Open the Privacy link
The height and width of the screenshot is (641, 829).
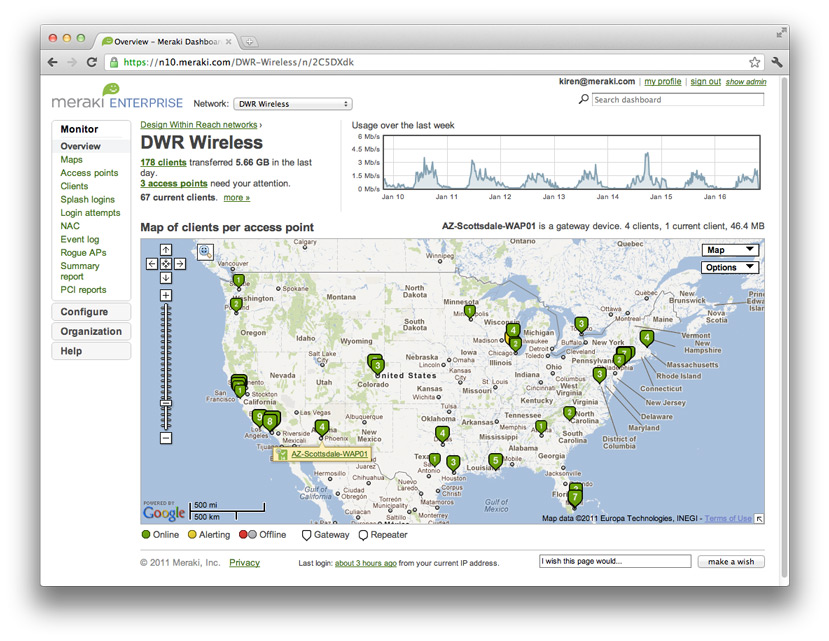pyautogui.click(x=244, y=562)
